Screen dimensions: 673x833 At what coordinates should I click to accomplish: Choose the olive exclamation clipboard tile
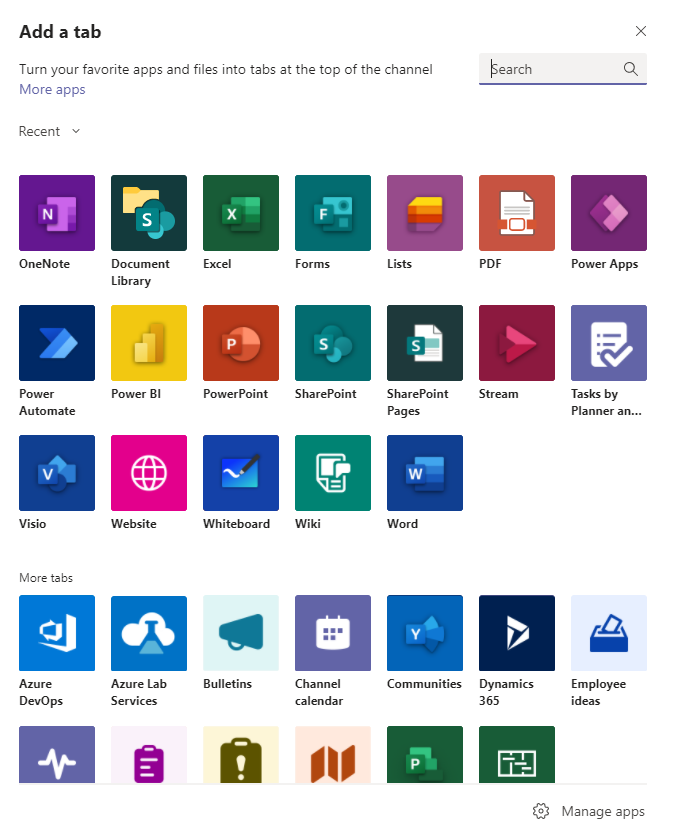(241, 754)
